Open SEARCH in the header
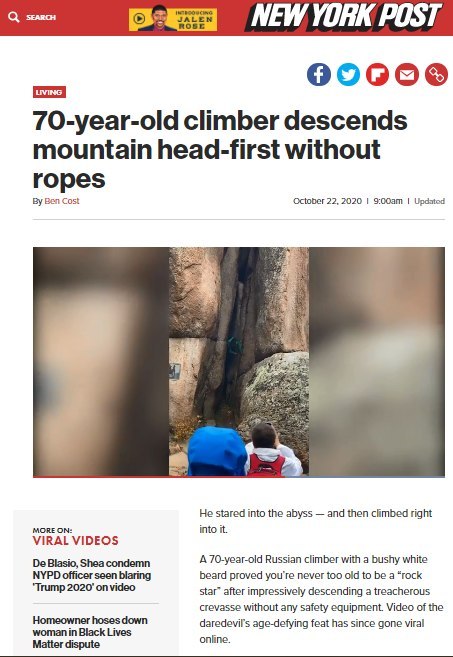This screenshot has width=453, height=657. coord(41,17)
